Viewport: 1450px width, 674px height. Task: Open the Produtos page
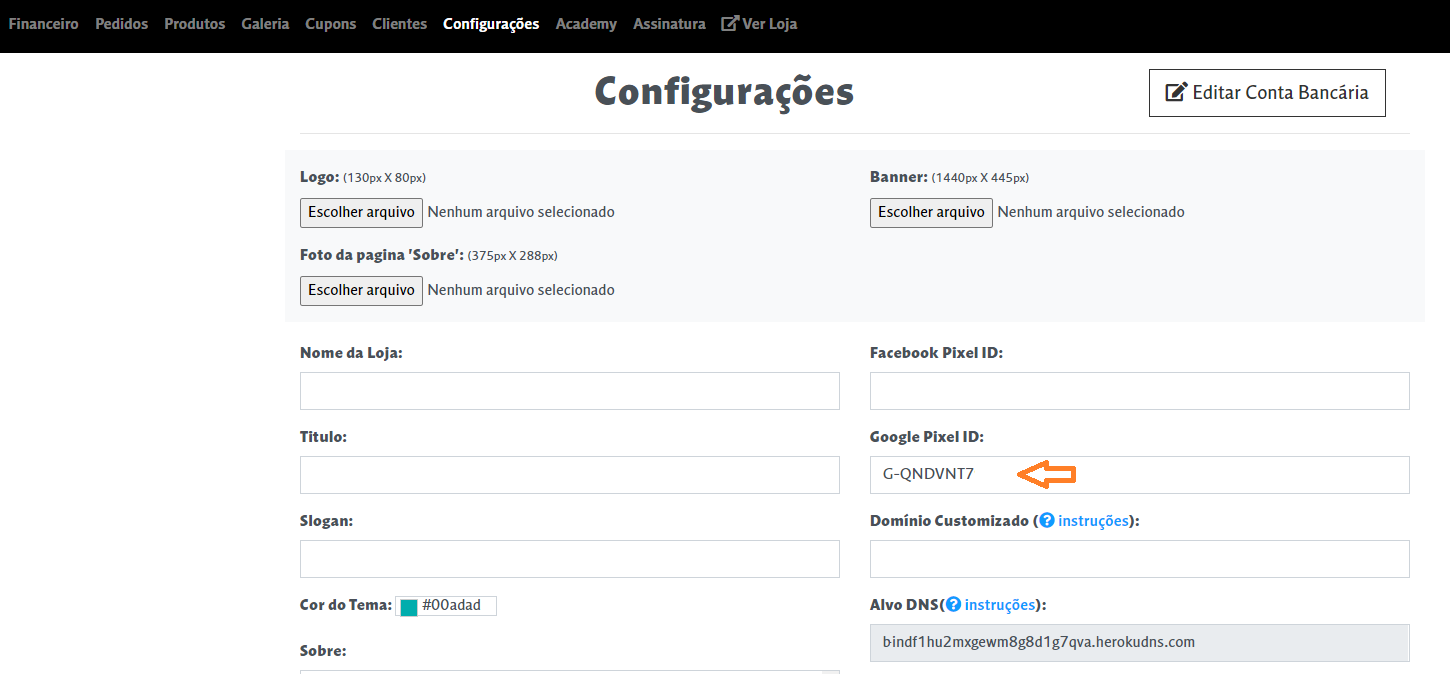tap(195, 23)
